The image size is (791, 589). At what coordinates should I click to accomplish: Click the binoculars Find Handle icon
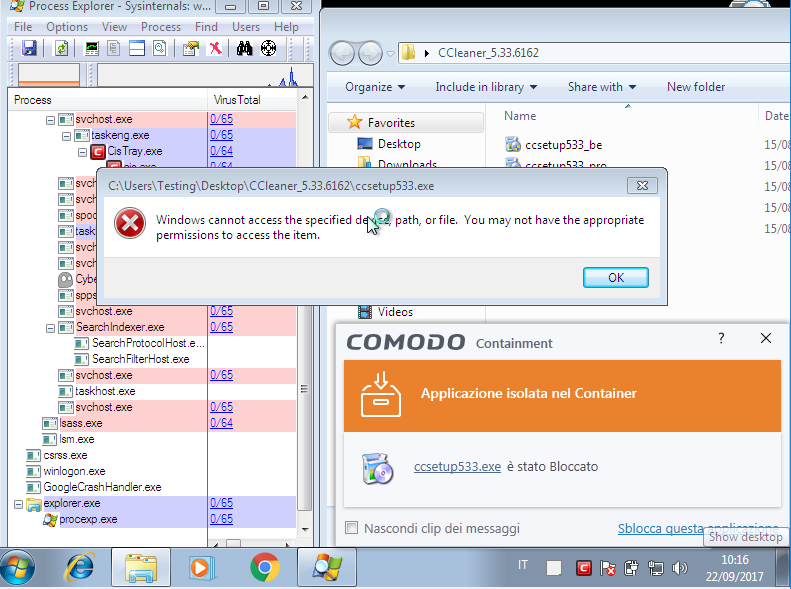click(x=245, y=48)
